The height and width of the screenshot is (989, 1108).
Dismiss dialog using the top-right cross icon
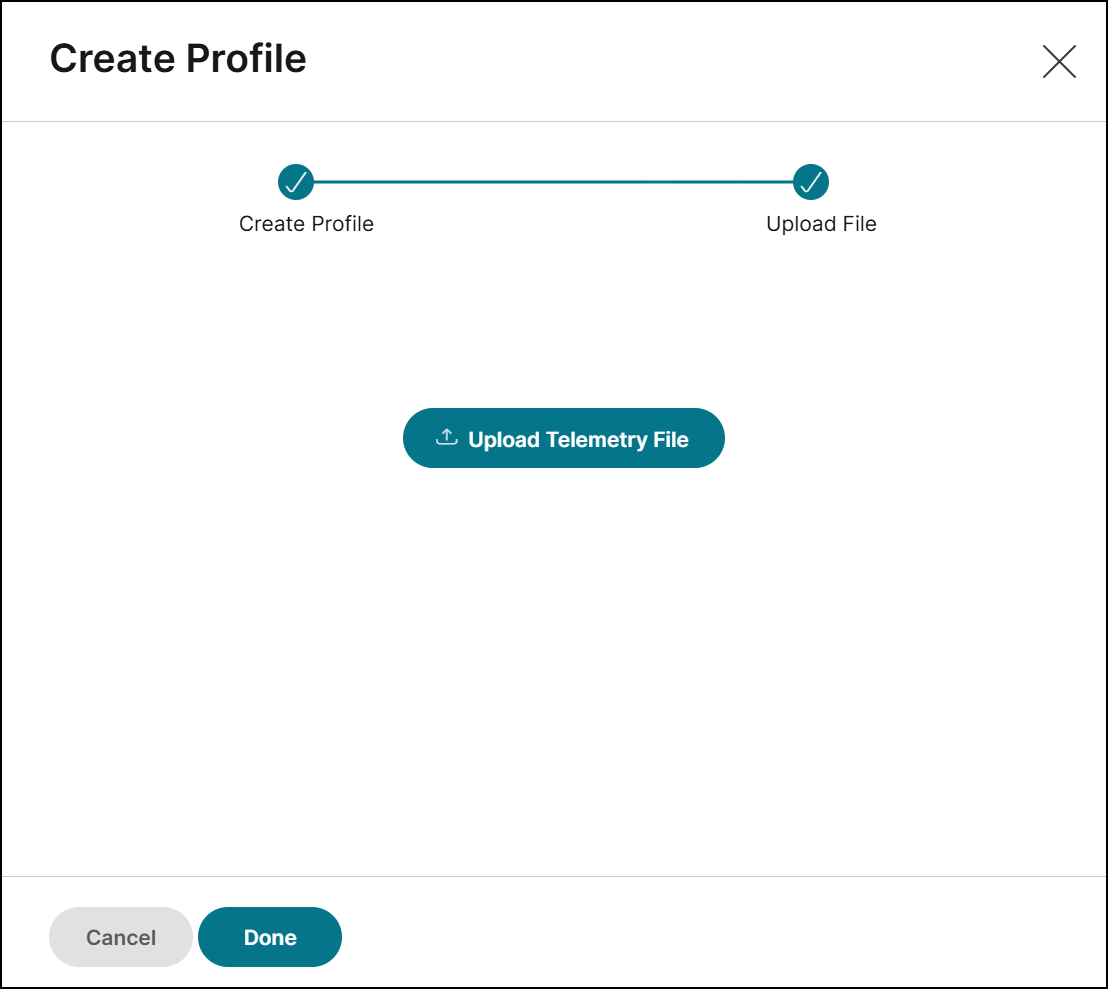[1059, 61]
